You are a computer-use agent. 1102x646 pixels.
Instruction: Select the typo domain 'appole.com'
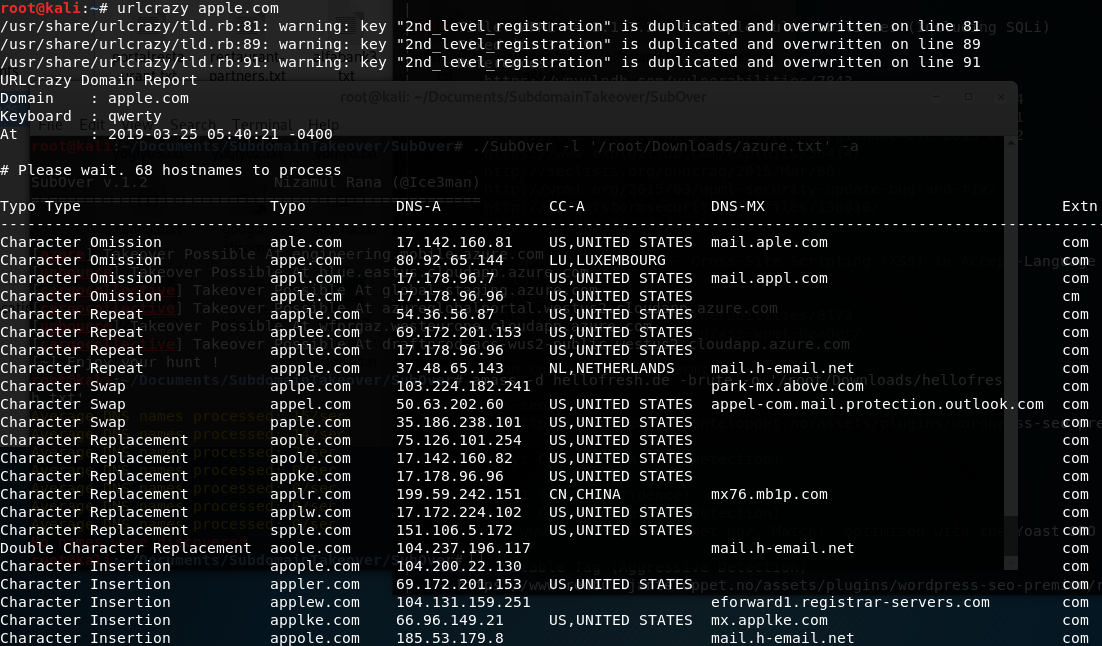click(315, 638)
